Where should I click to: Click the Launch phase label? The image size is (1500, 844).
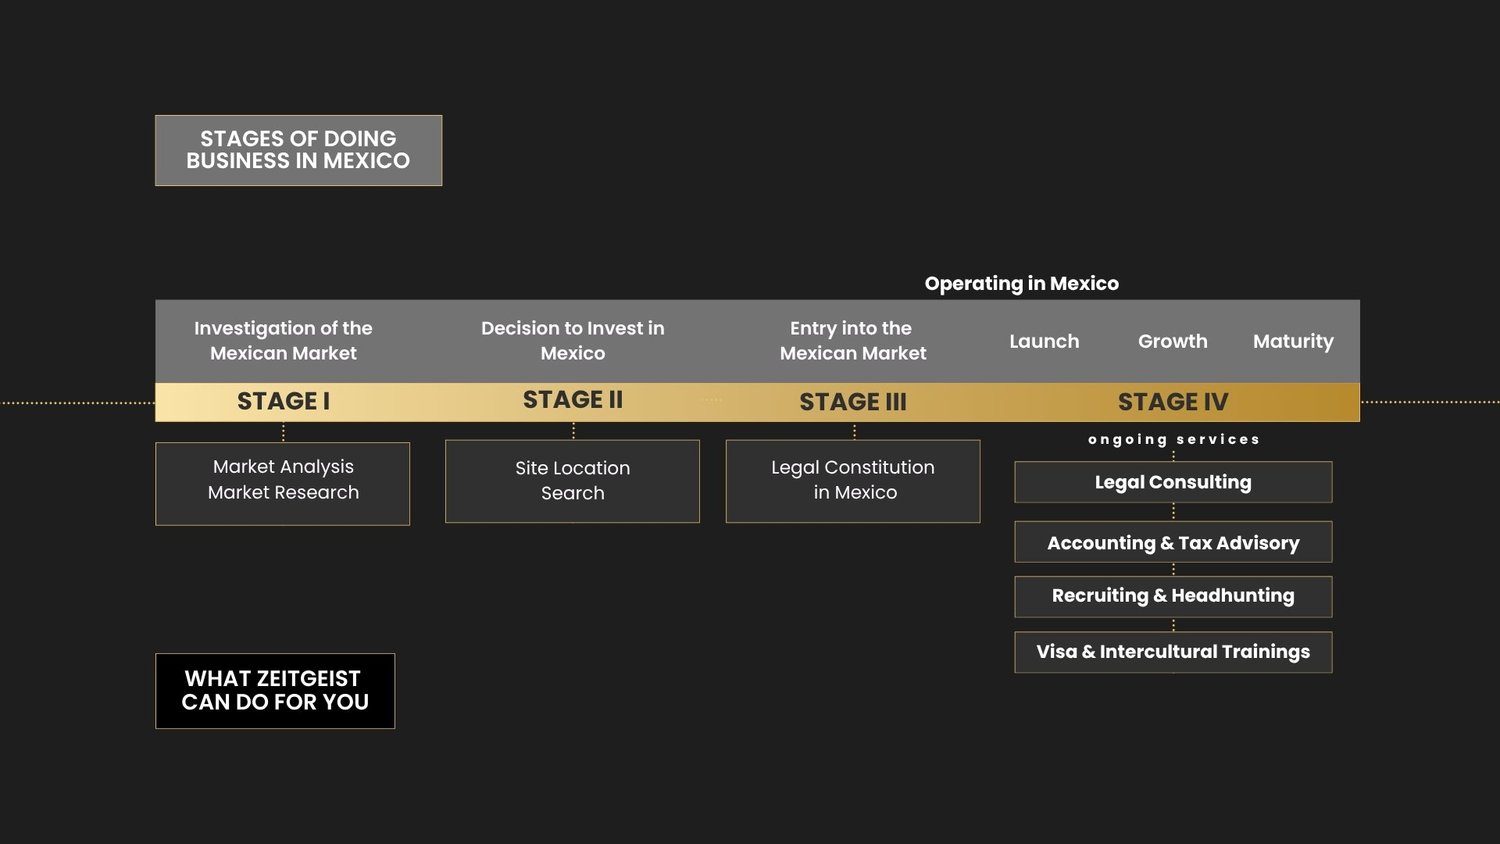1044,341
